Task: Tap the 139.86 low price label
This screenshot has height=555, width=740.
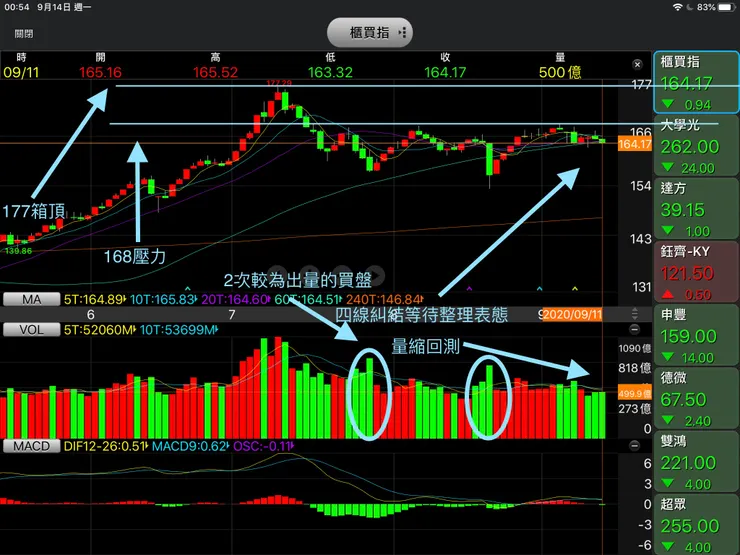Action: coord(18,251)
